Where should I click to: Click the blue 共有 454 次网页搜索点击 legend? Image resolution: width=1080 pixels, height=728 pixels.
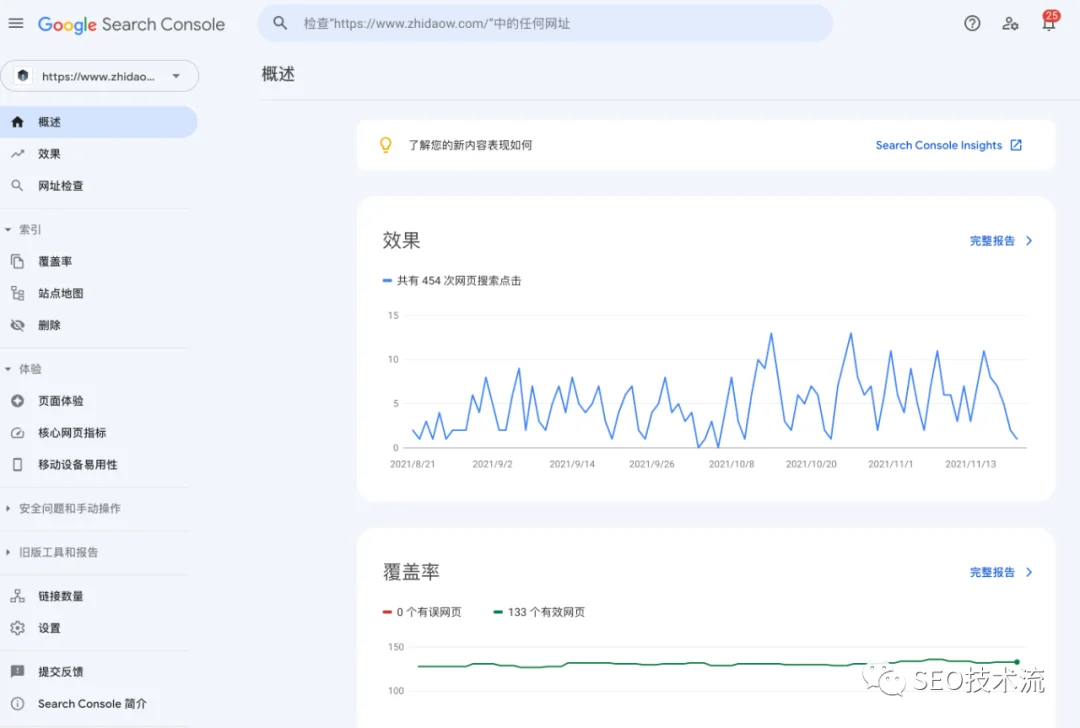coord(452,280)
